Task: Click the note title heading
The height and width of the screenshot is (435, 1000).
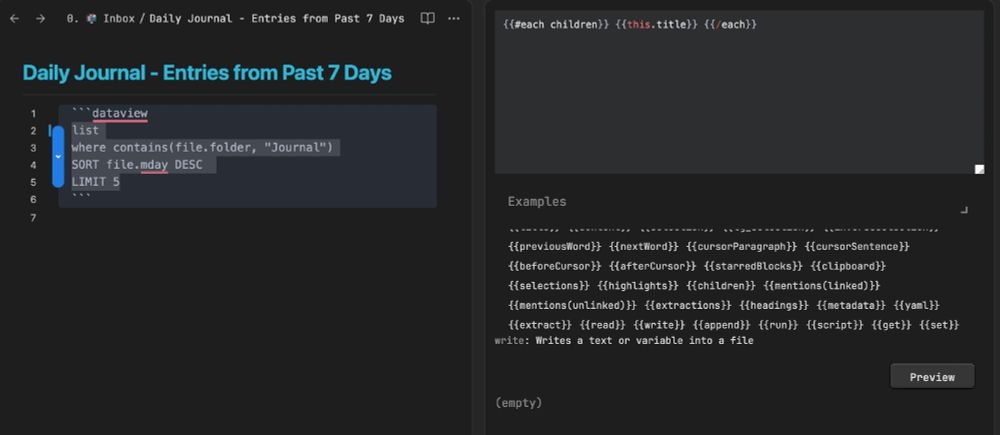Action: pos(207,73)
